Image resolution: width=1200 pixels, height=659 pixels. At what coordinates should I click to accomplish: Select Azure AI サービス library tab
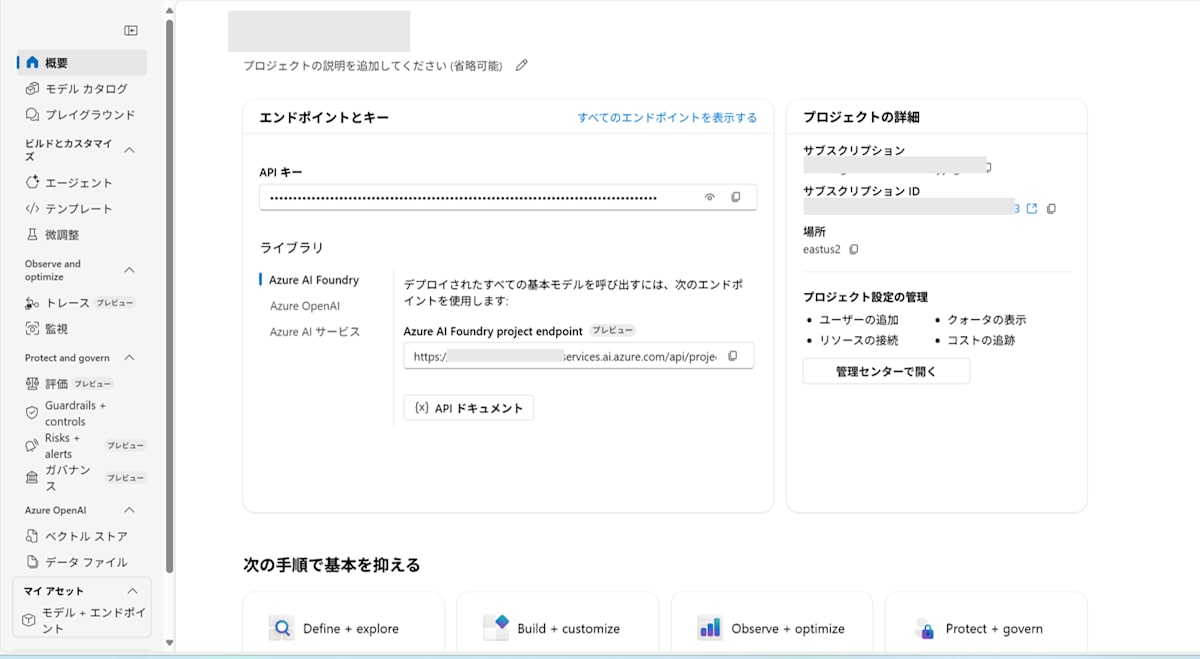pyautogui.click(x=314, y=332)
